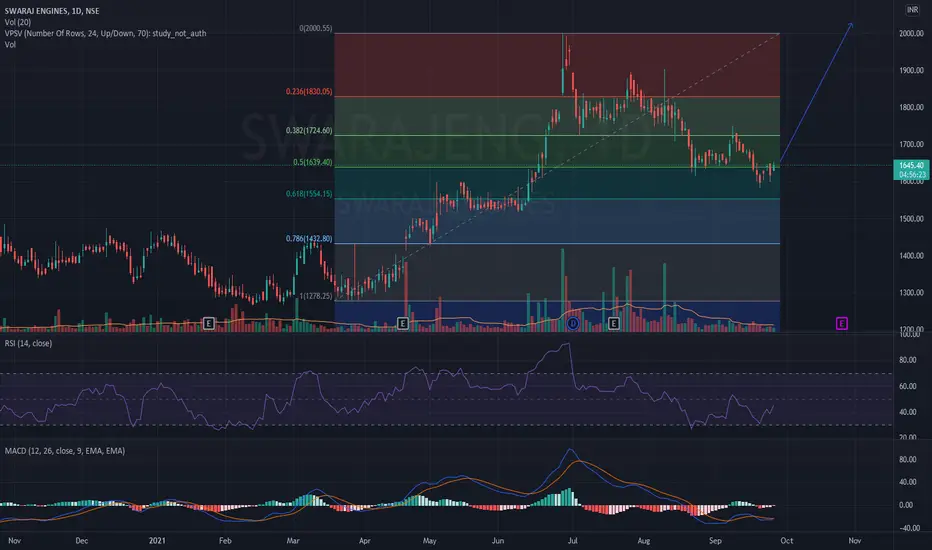Click the Mar time axis label
932x550 pixels.
coord(292,540)
